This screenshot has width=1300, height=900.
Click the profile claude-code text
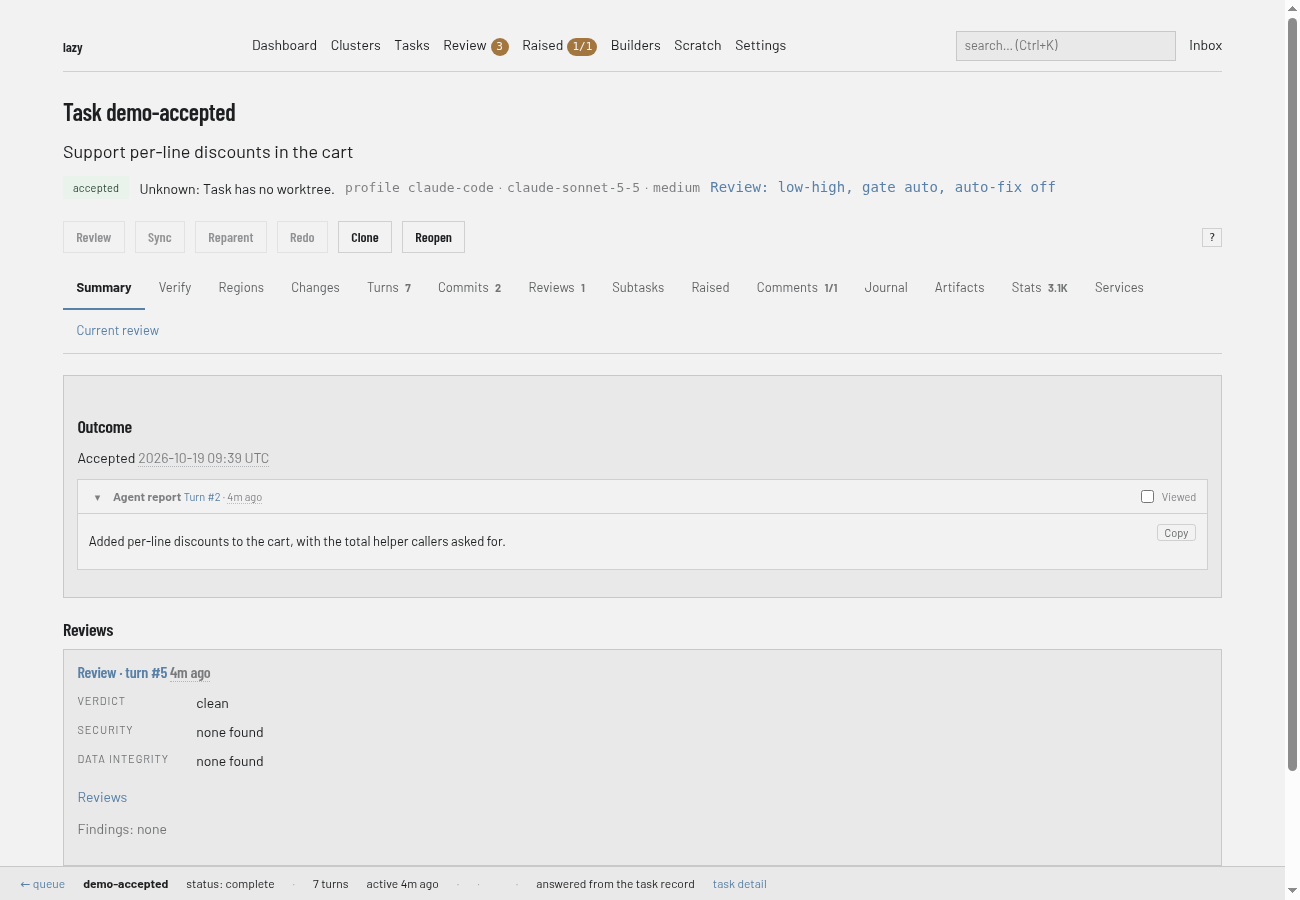pos(419,187)
